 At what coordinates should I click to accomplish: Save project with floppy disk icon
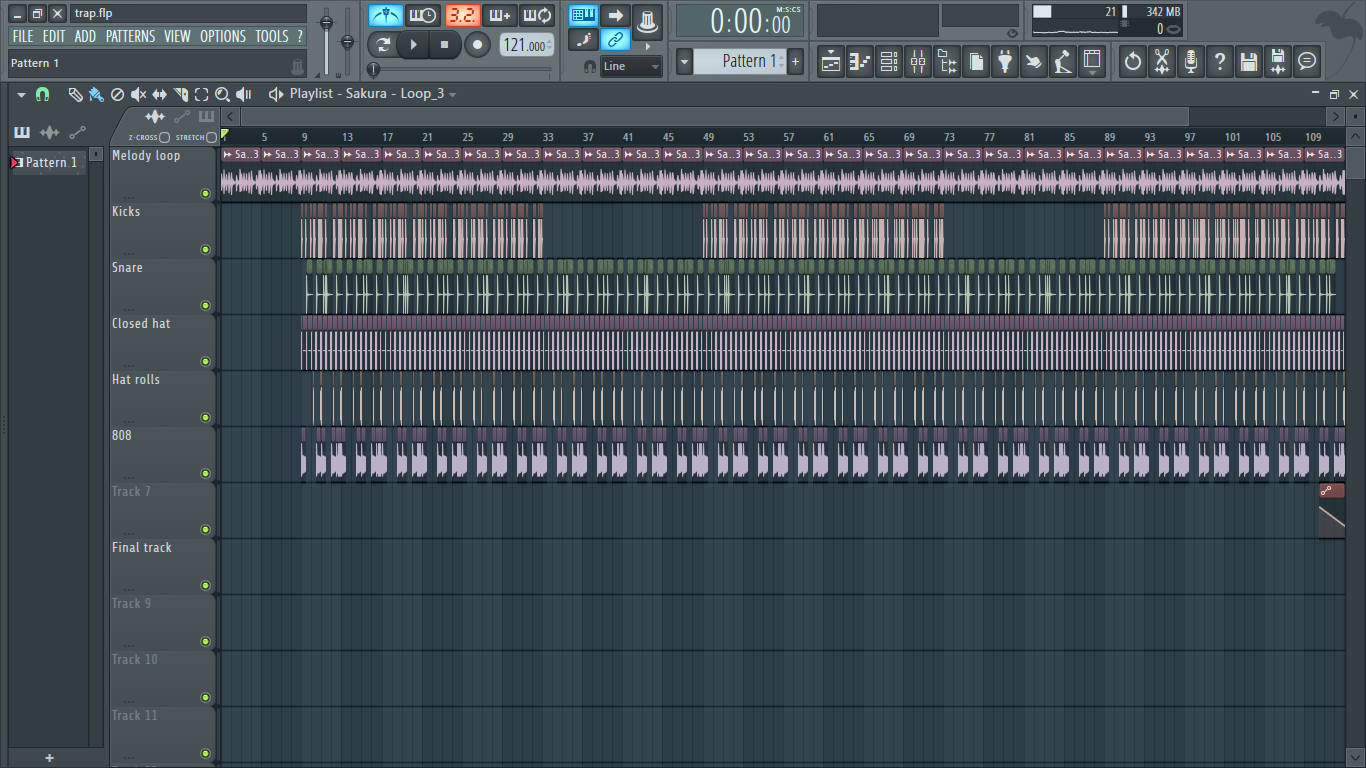1248,61
